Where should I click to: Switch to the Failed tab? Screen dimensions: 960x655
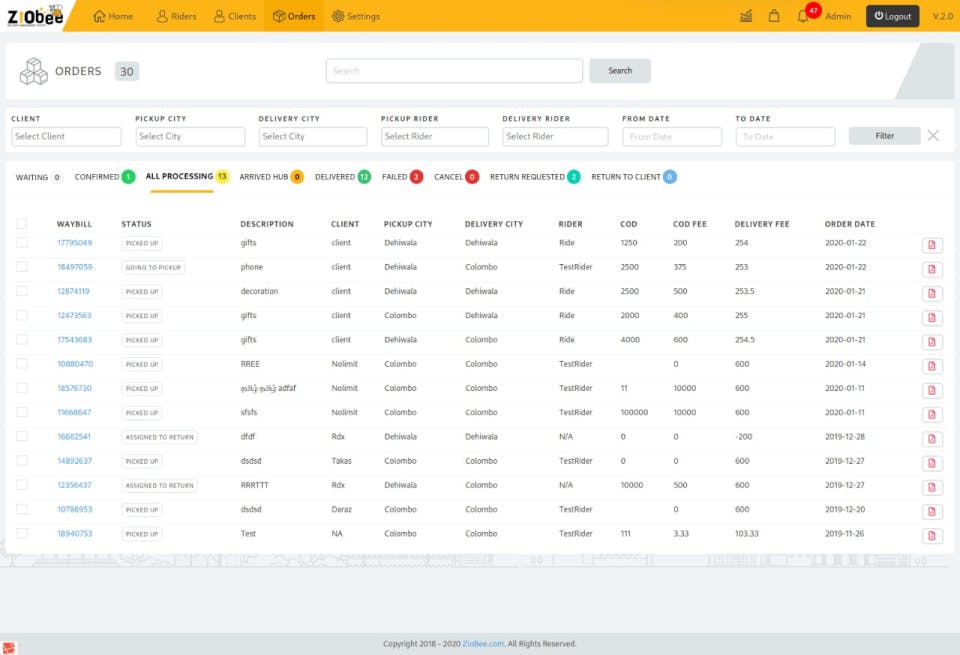(402, 177)
